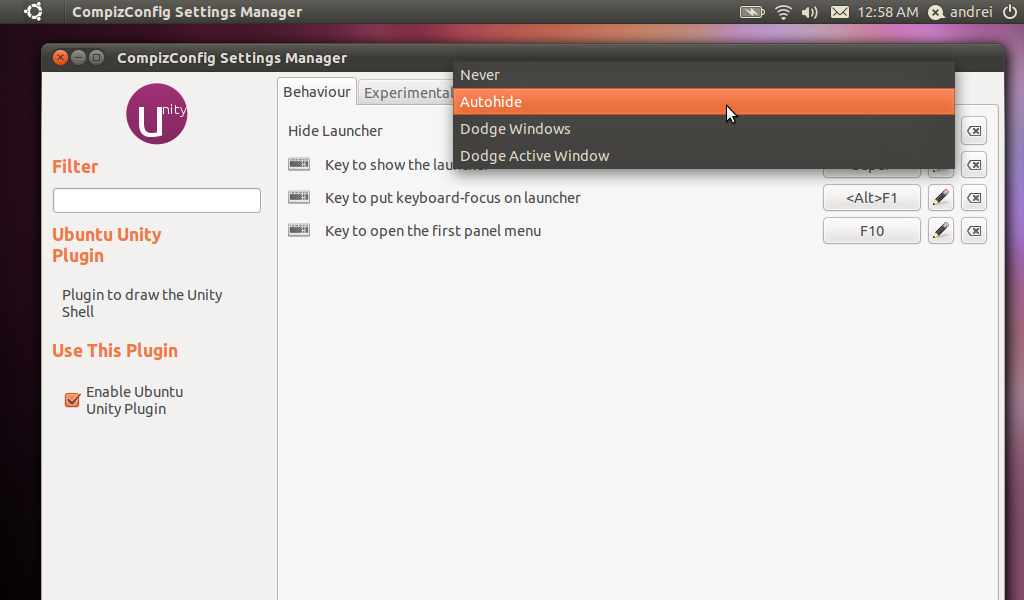Toggle Enable Ubuntu Unity Plugin checkbox
Image resolution: width=1024 pixels, height=600 pixels.
[x=72, y=400]
